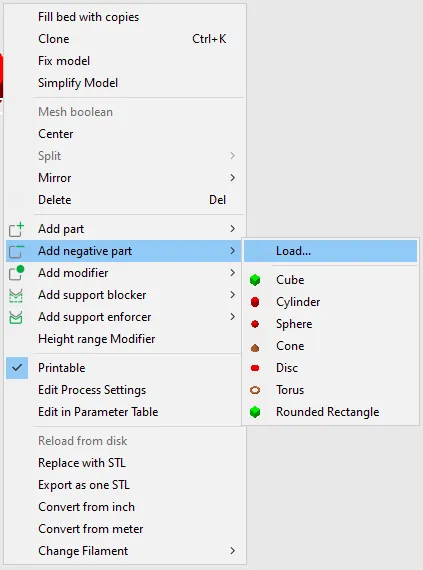
Task: Click the Add support blocker icon
Action: [16, 296]
